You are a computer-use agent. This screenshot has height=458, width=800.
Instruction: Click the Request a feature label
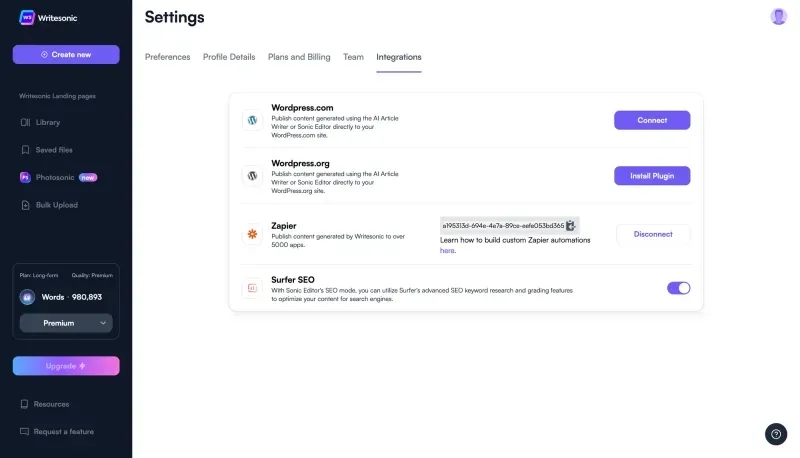(64, 431)
